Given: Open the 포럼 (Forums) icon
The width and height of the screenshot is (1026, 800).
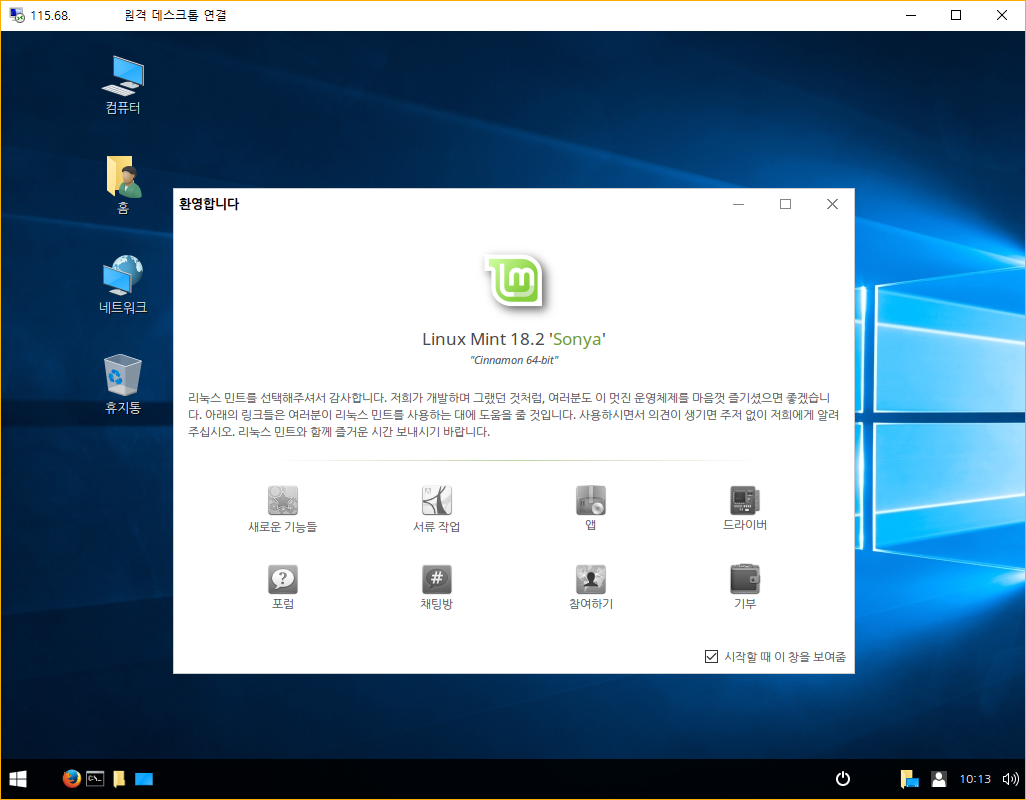Looking at the screenshot, I should [x=283, y=579].
